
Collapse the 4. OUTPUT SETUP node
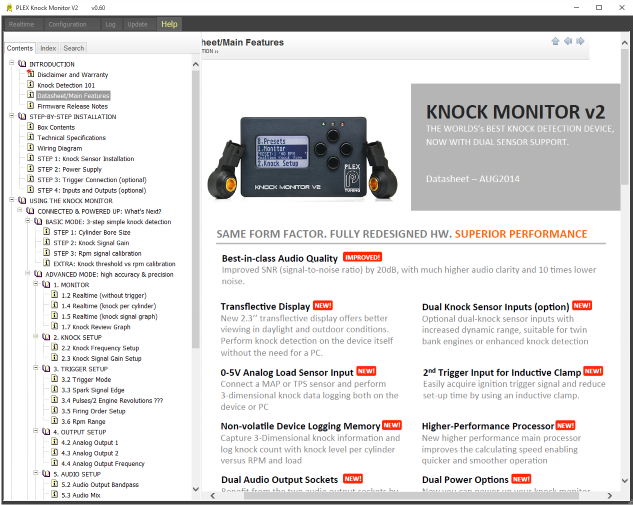(x=36, y=431)
